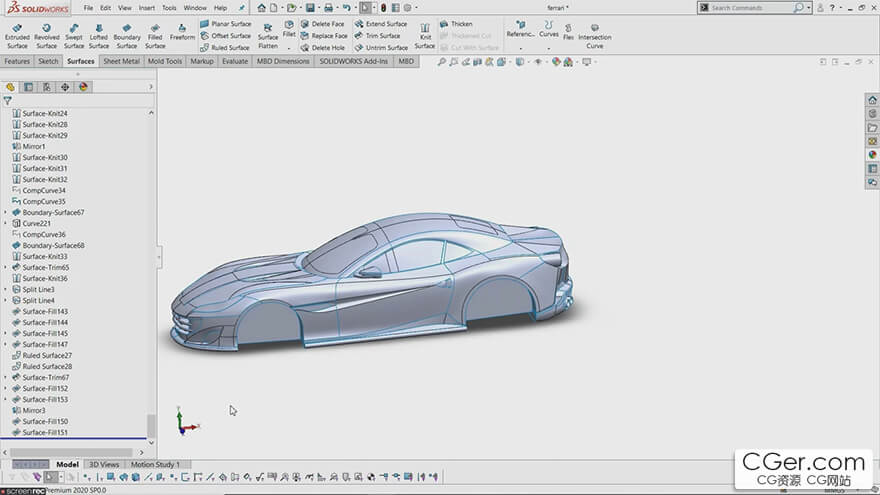Open the Appearances icon in task pane
This screenshot has height=495, width=880.
(872, 154)
